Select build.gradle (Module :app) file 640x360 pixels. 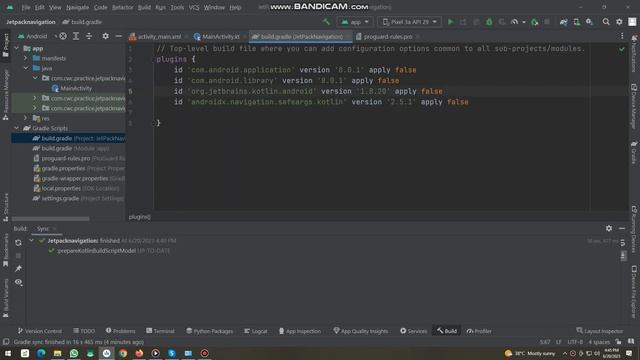tap(71, 149)
